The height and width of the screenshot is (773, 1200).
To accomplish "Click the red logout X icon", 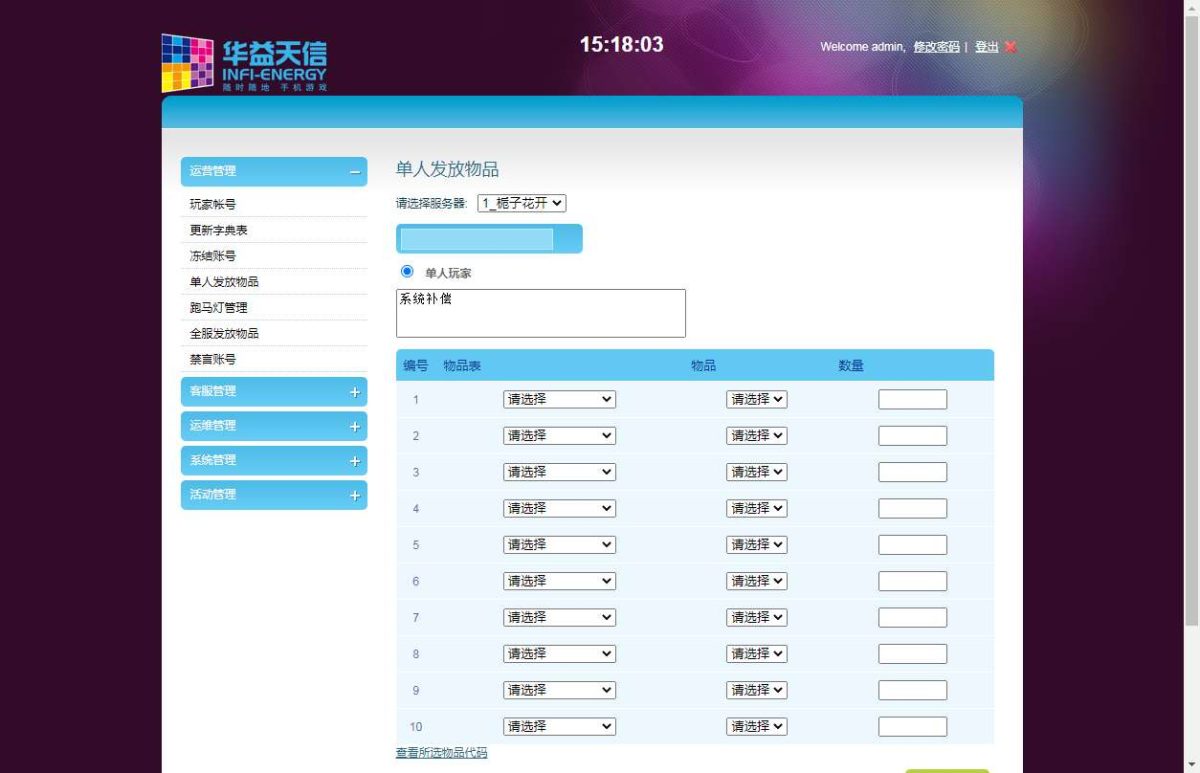I will coord(1011,47).
